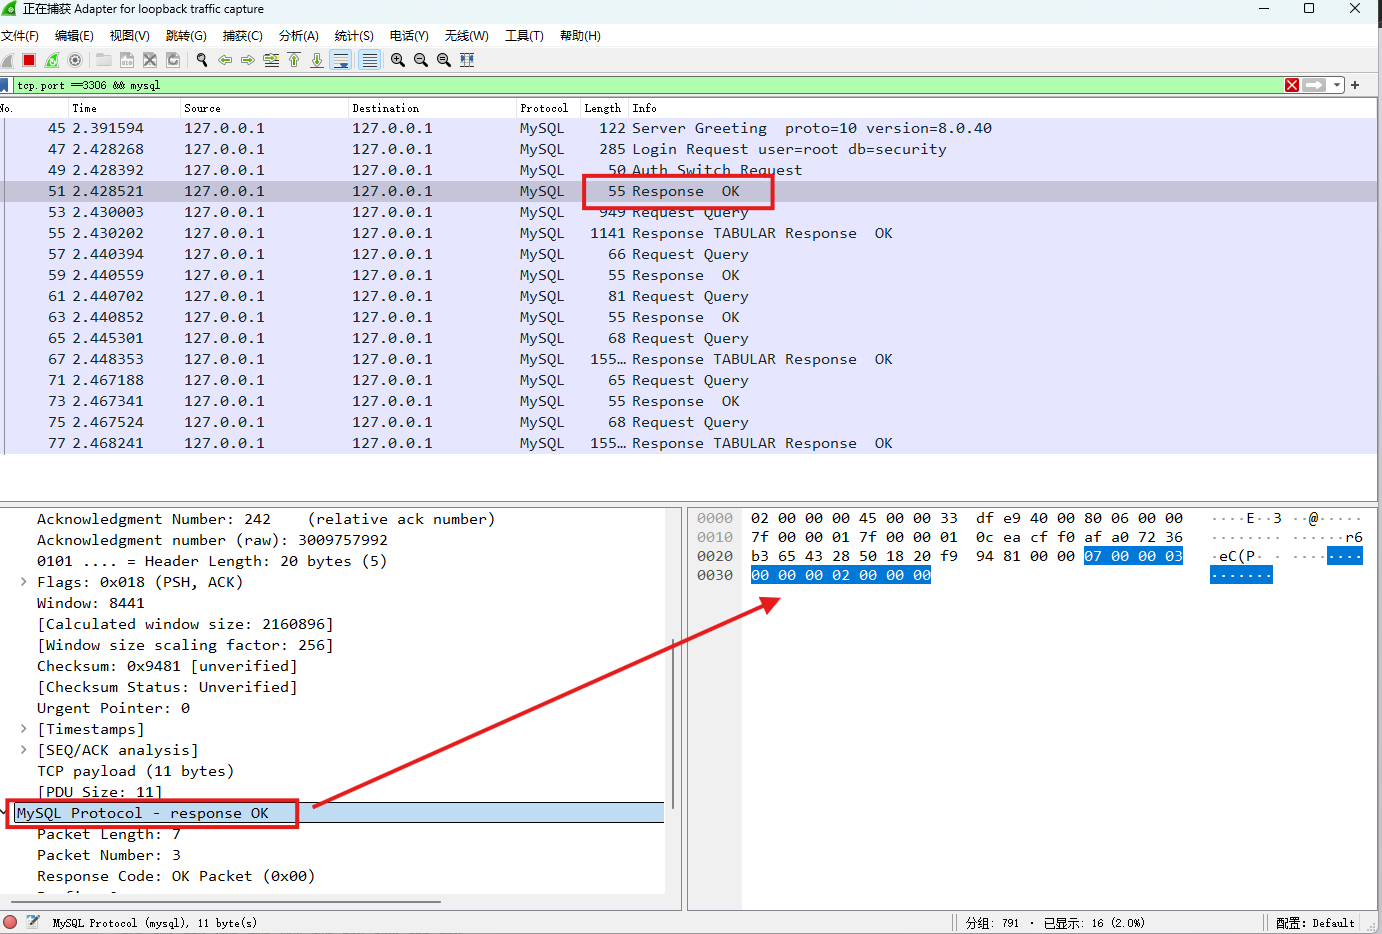Open a capture file with the folder icon

pos(104,60)
